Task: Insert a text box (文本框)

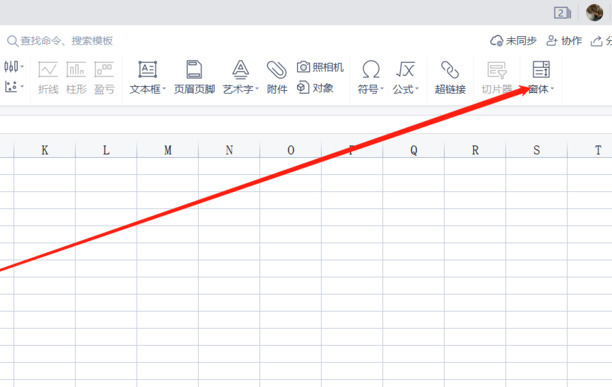Action: coord(147,78)
